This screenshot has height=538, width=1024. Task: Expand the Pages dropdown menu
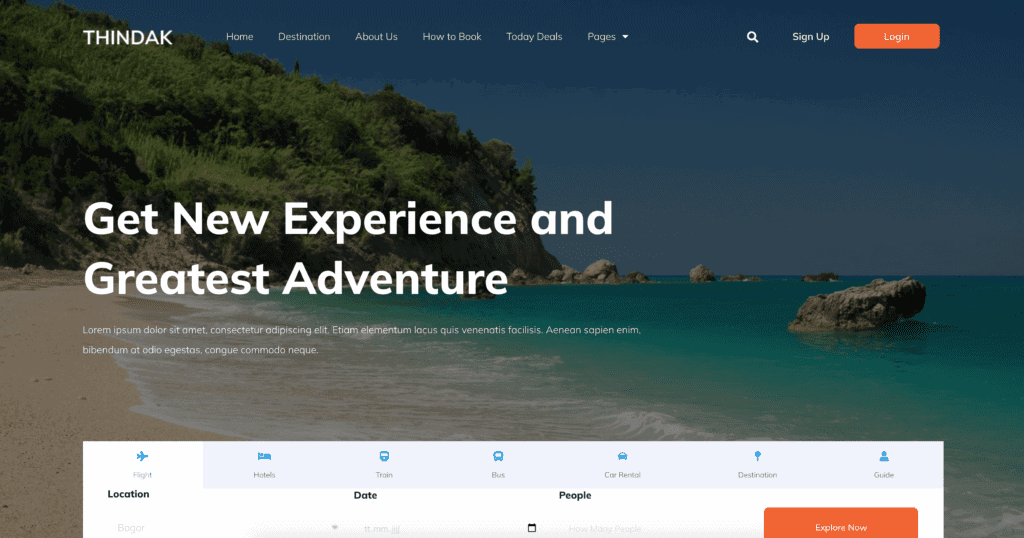click(x=607, y=37)
